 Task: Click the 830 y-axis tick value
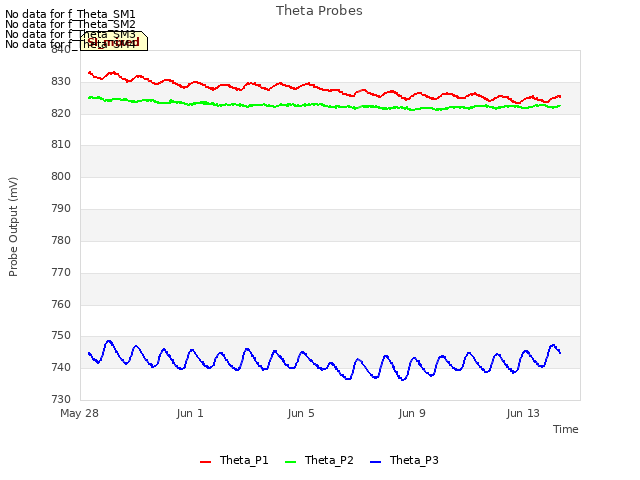pos(61,82)
